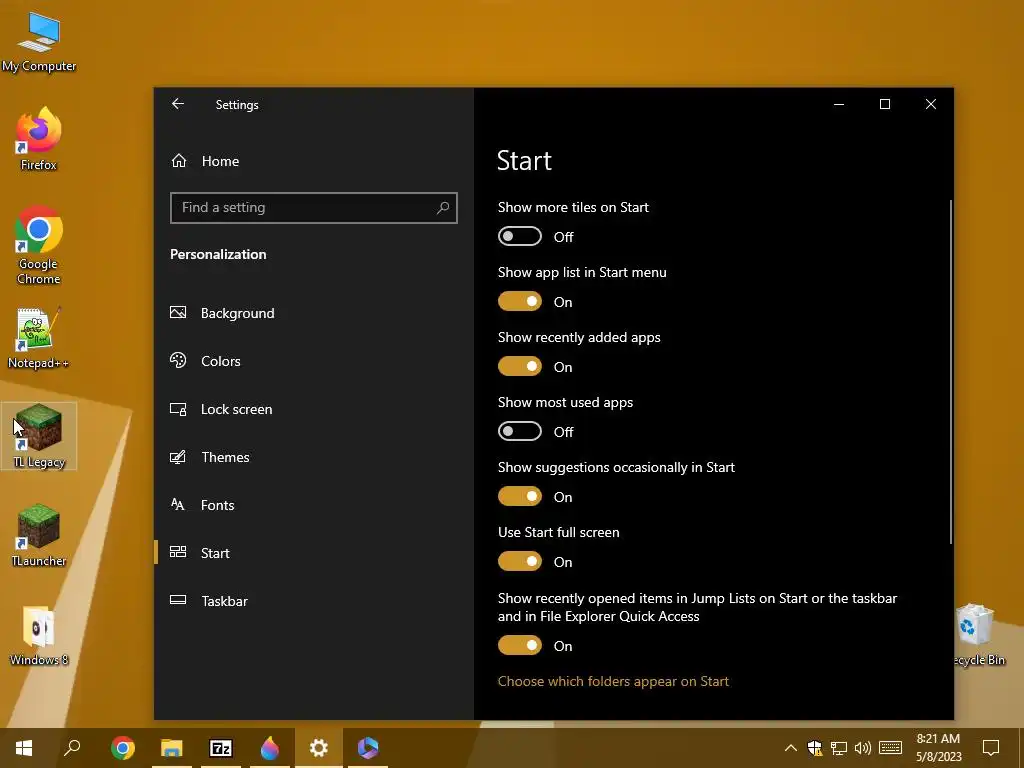The height and width of the screenshot is (768, 1024).
Task: Select Firefox desktop shortcut
Action: 39,139
